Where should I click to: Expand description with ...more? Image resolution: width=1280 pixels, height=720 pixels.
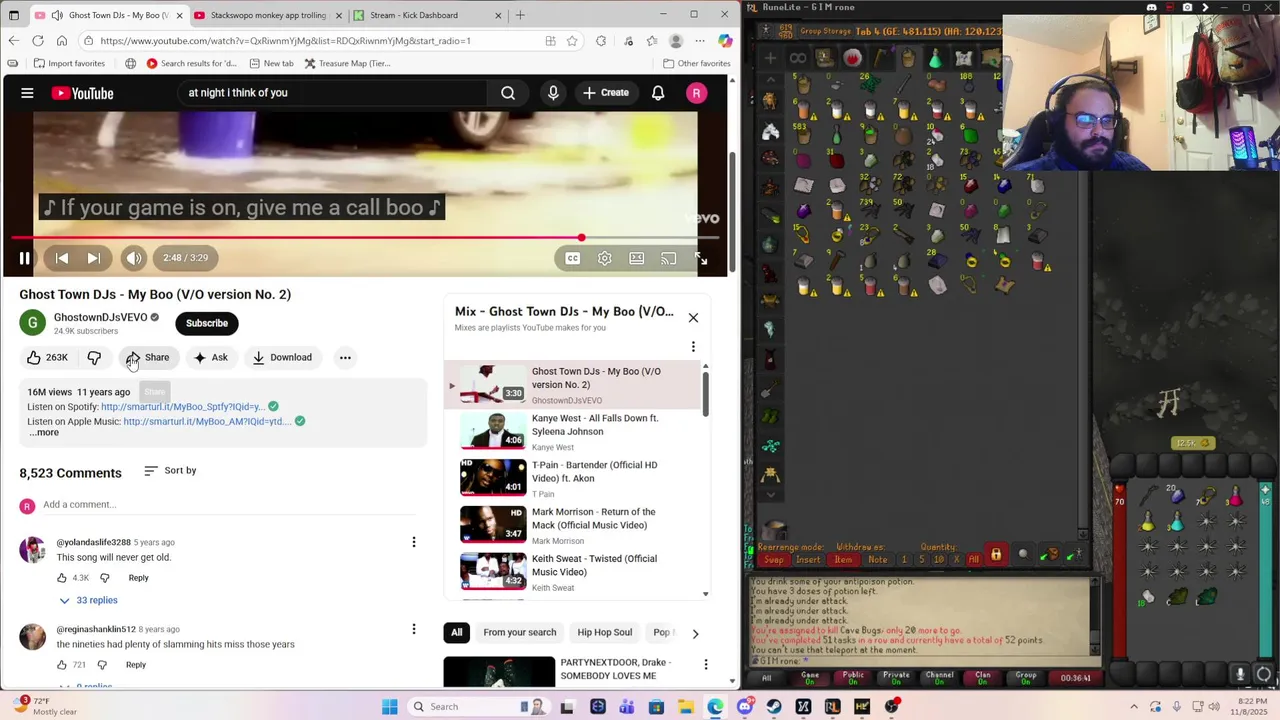[x=43, y=432]
